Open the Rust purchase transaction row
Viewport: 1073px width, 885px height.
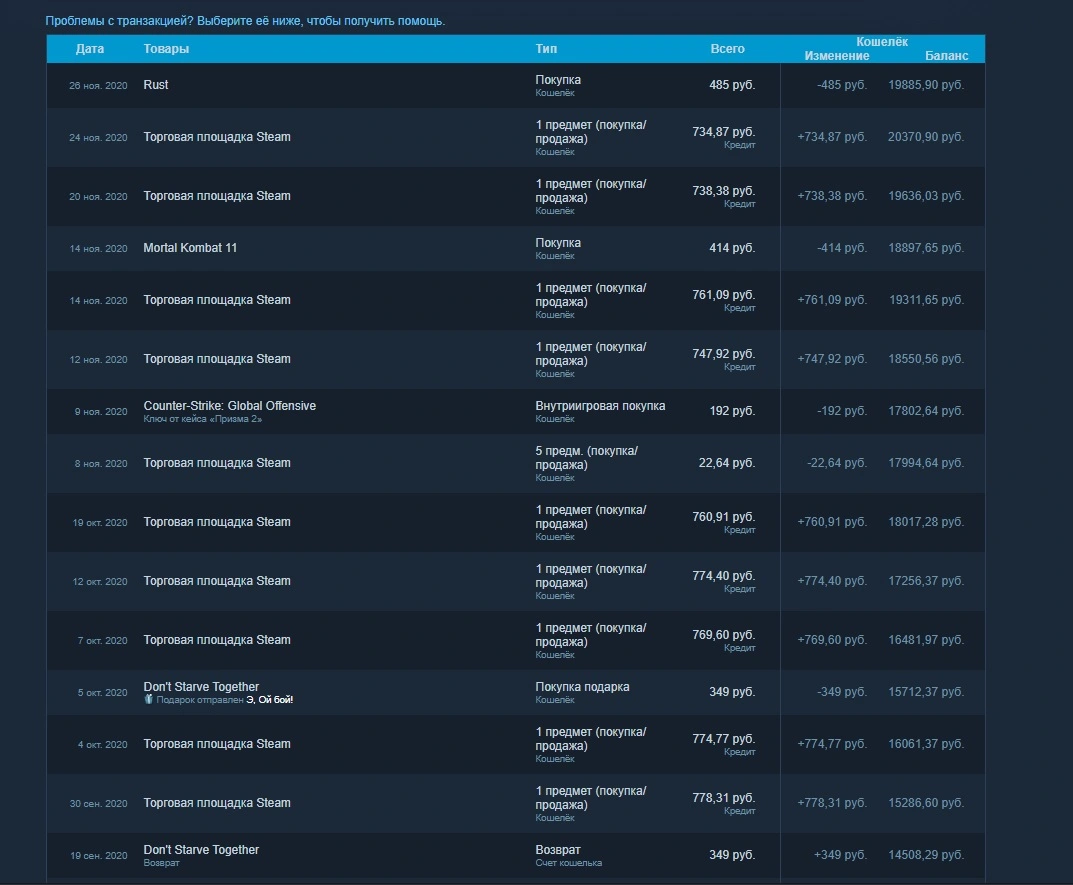click(x=515, y=85)
